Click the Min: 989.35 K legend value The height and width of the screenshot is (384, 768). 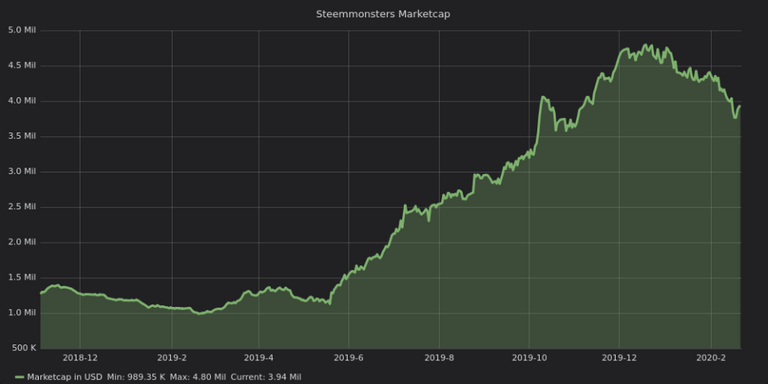point(137,377)
